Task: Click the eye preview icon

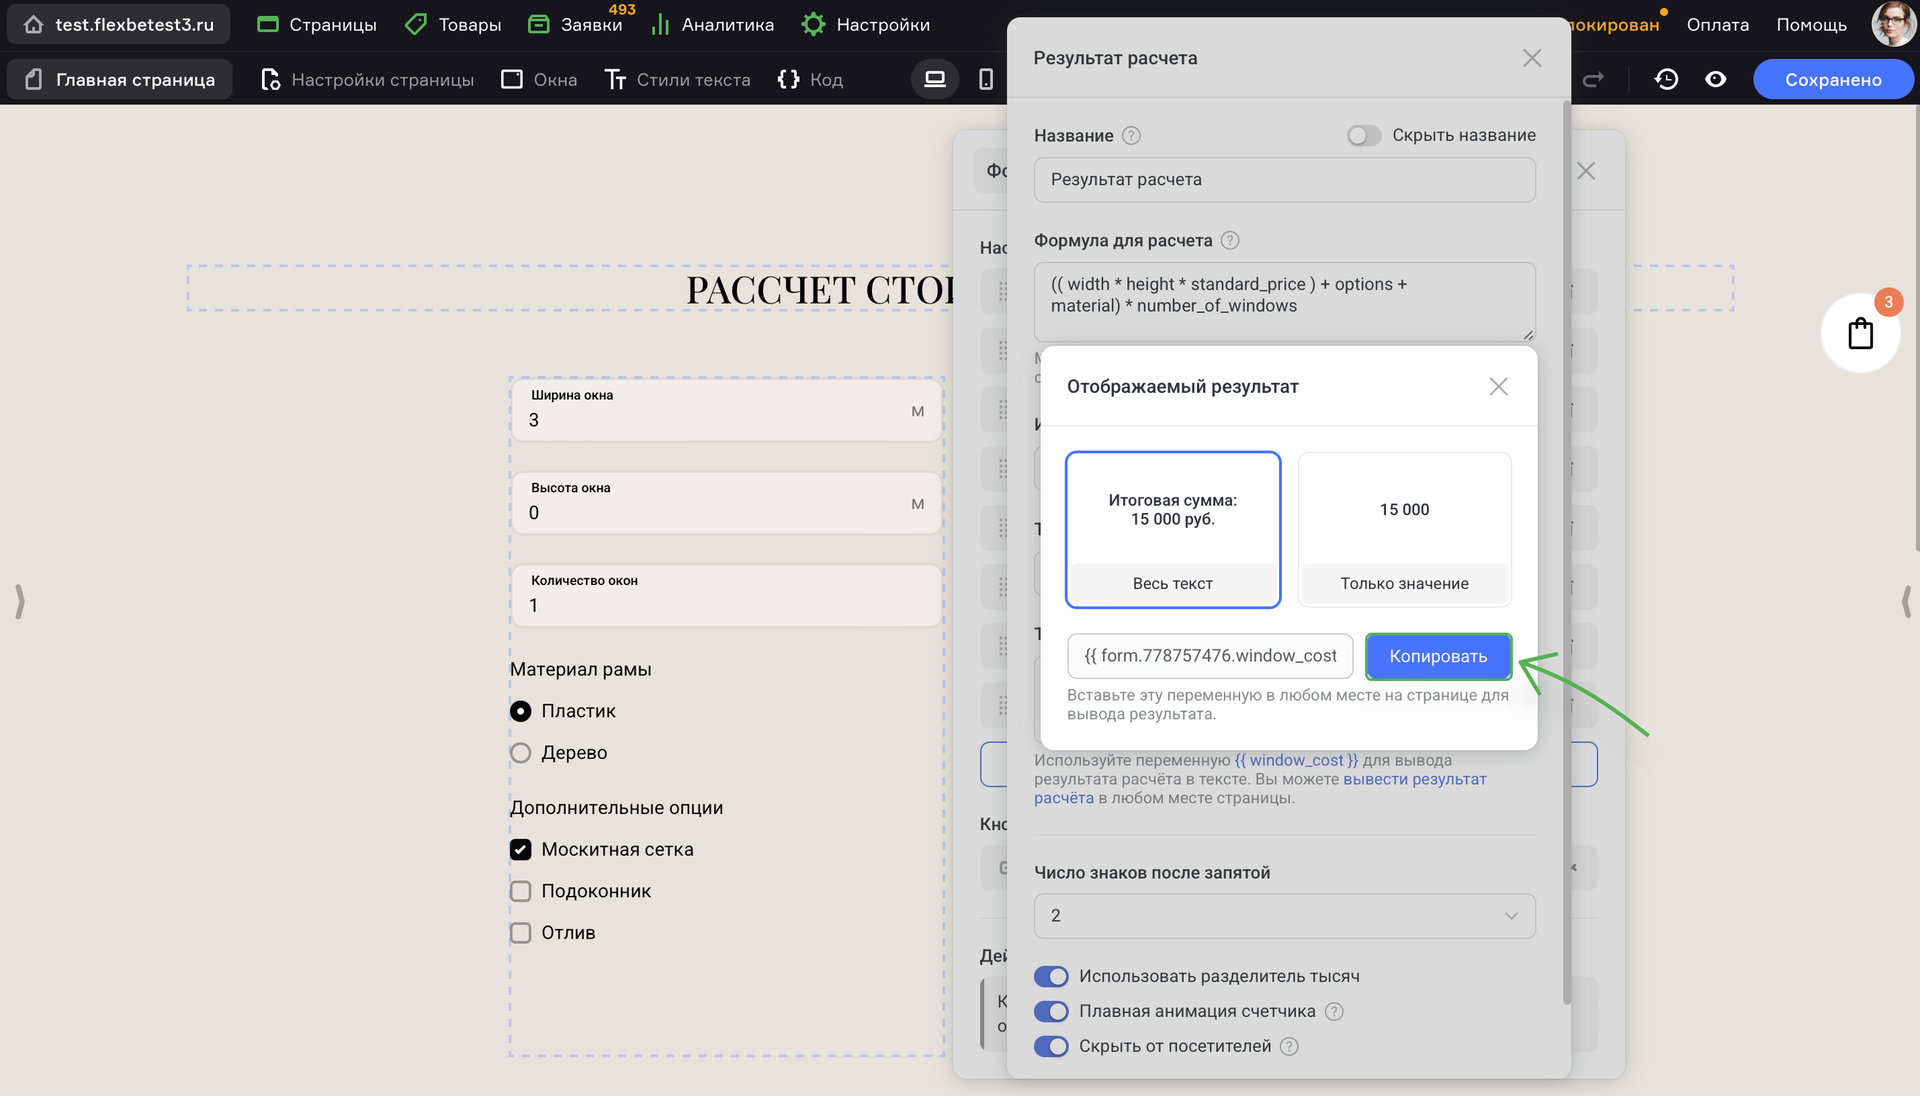Action: click(x=1716, y=79)
